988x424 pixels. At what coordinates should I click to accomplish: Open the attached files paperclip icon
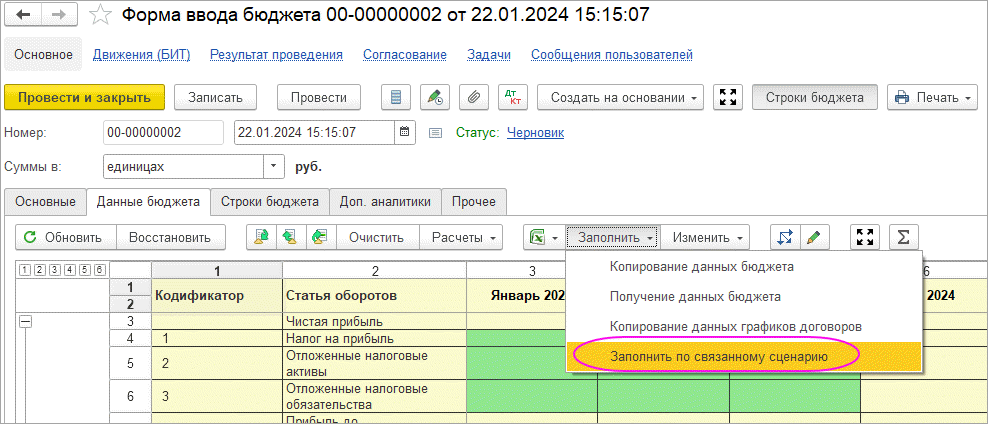[x=472, y=97]
